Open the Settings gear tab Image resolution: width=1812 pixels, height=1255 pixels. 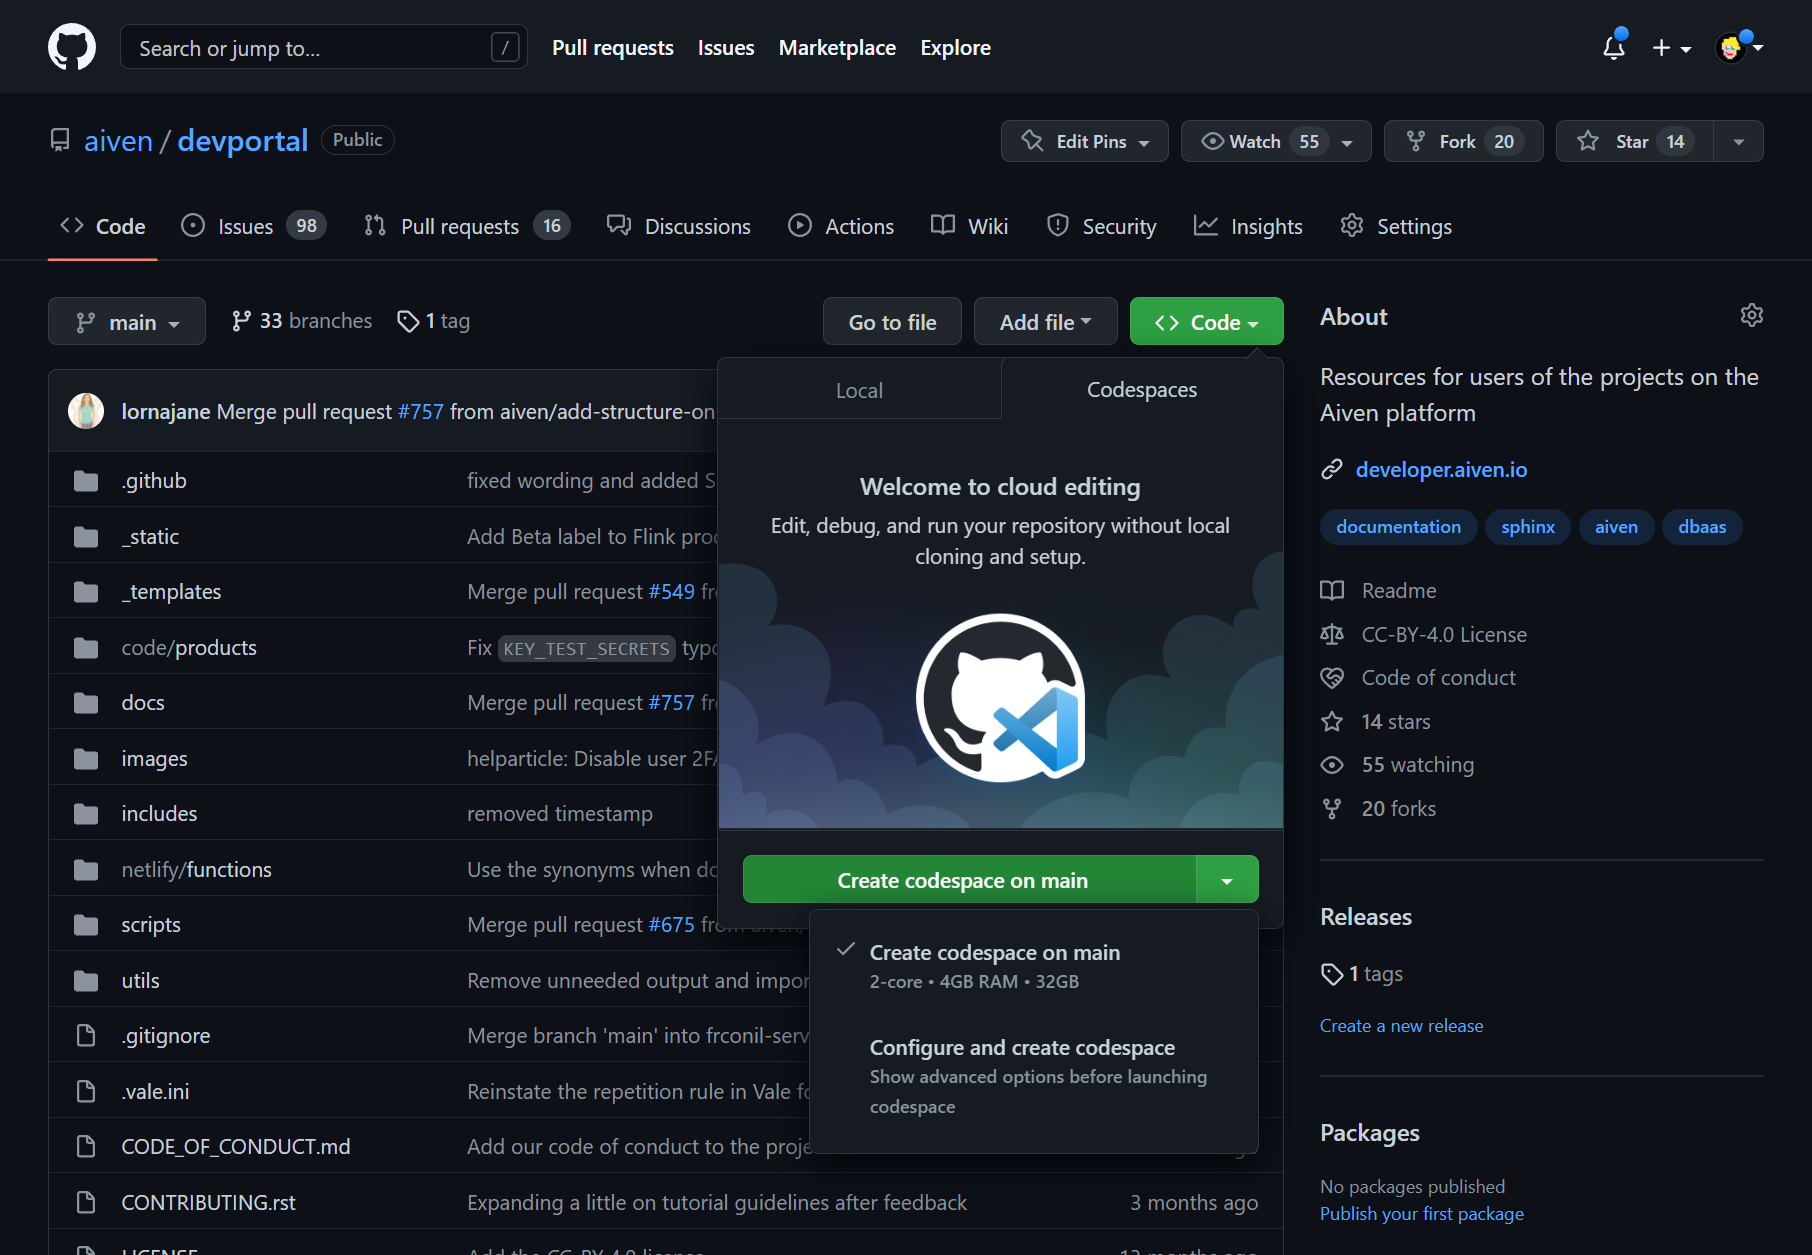[x=1396, y=226]
